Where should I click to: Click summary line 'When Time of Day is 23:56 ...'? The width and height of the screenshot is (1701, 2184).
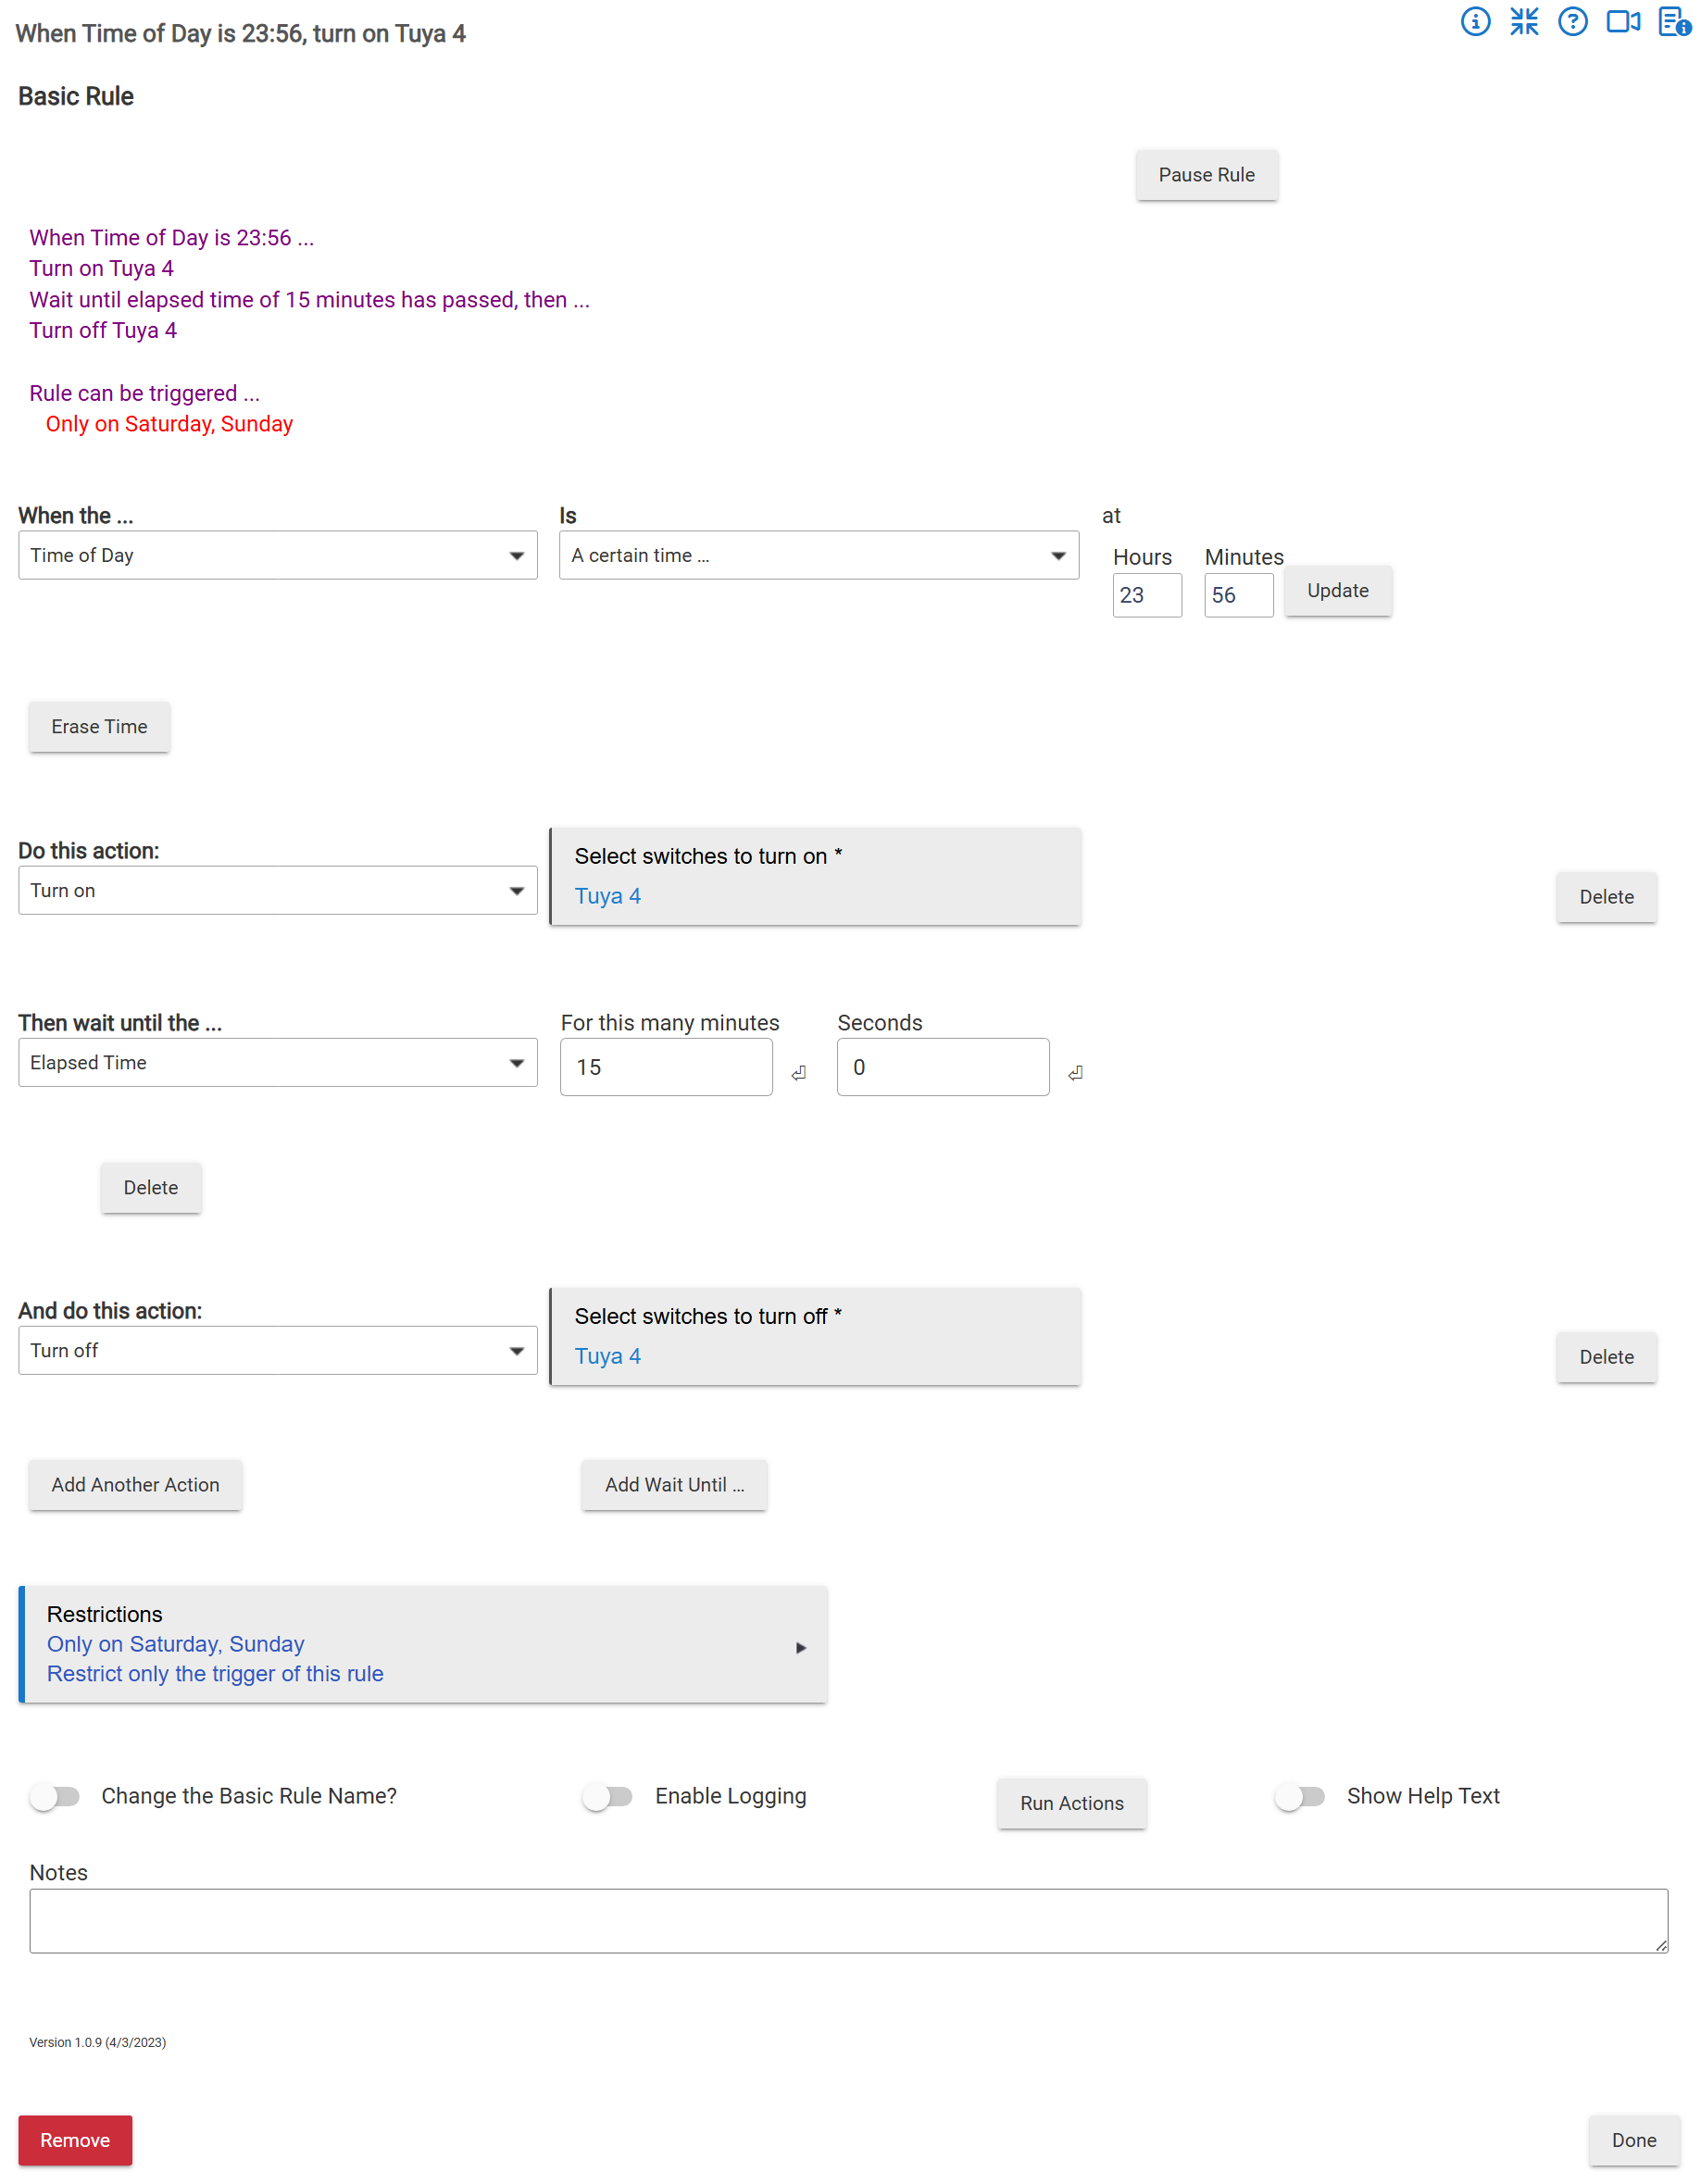tap(172, 238)
